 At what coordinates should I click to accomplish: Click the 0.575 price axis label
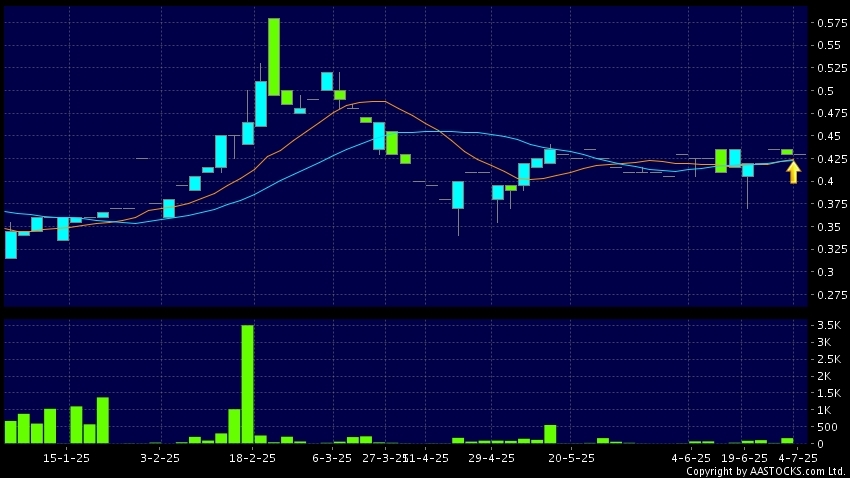pyautogui.click(x=832, y=23)
